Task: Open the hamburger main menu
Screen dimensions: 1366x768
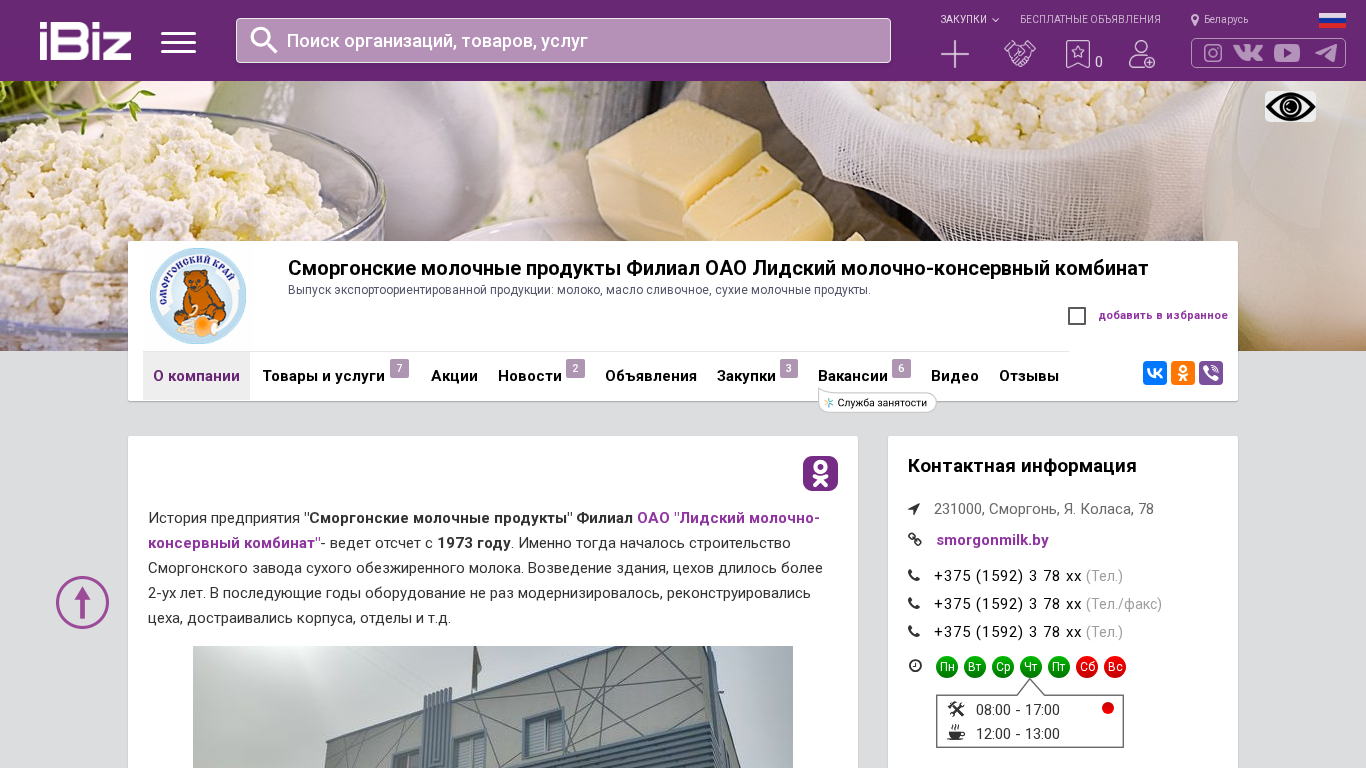Action: click(178, 42)
